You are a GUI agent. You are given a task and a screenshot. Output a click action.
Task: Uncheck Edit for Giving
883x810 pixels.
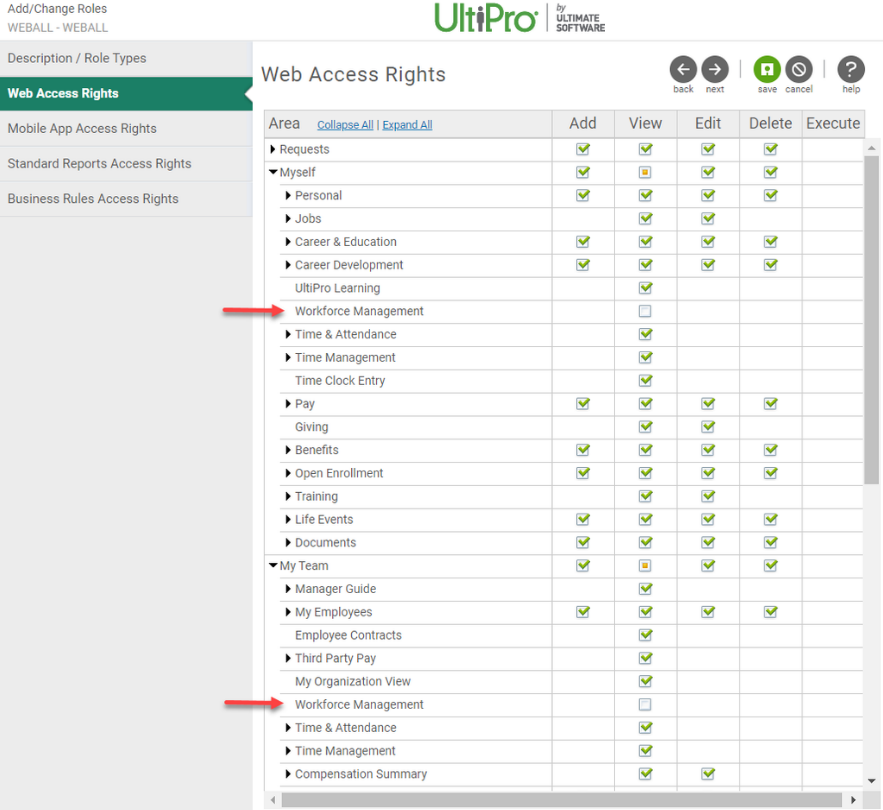(x=708, y=426)
